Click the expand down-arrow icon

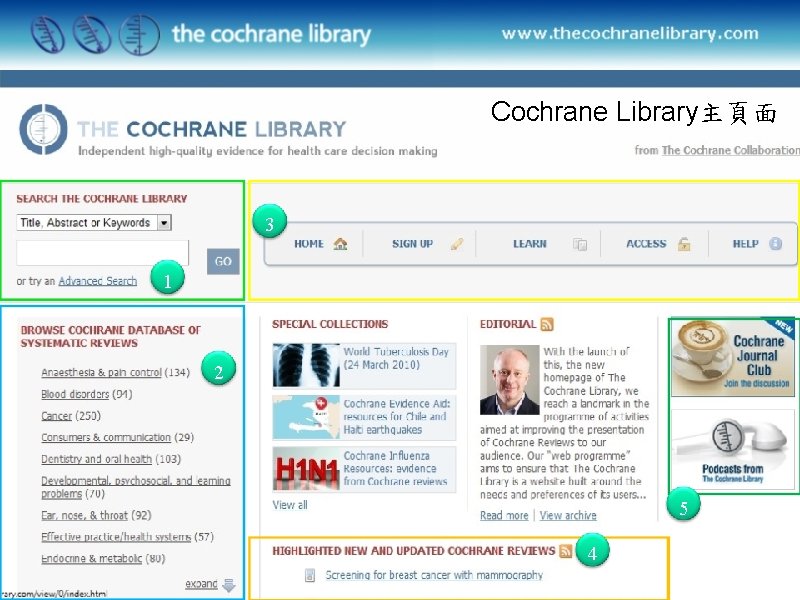click(229, 585)
